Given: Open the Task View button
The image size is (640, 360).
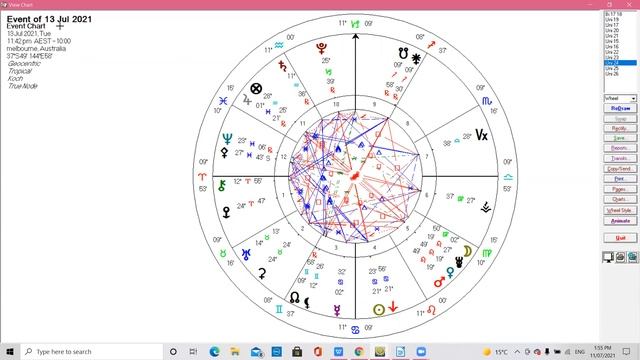Looking at the screenshot, I should pyautogui.click(x=193, y=351).
